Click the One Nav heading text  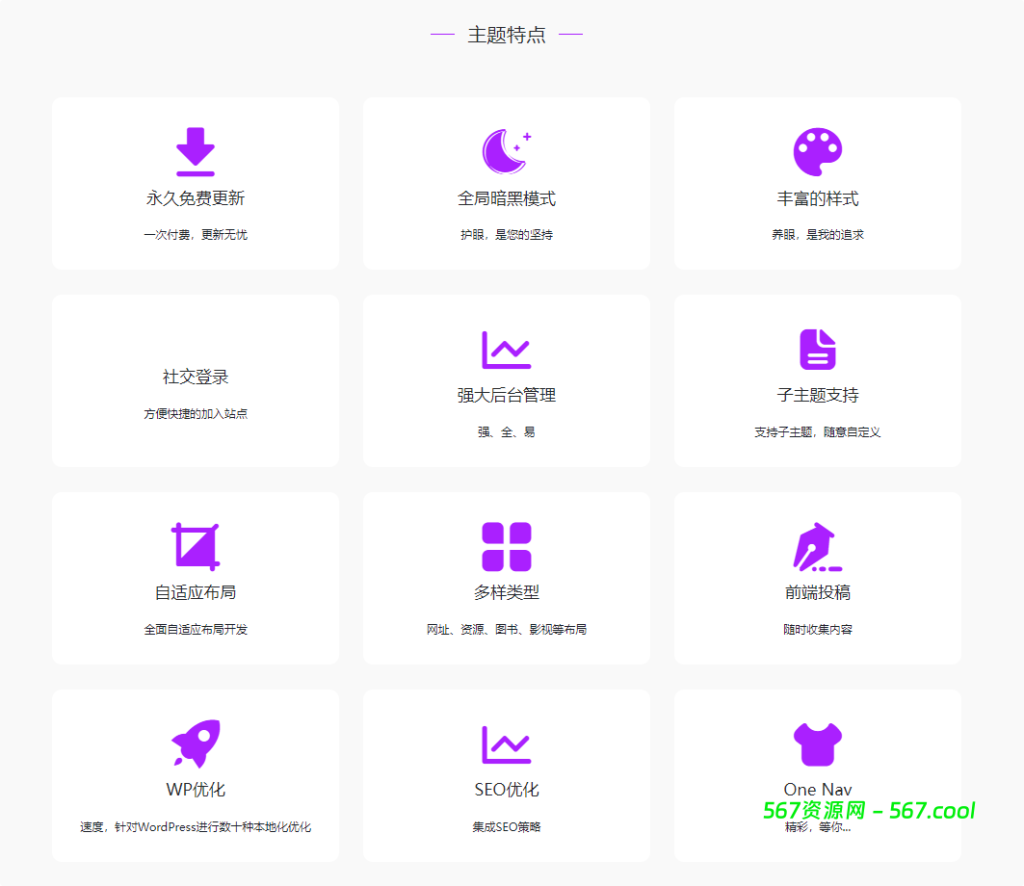[817, 790]
